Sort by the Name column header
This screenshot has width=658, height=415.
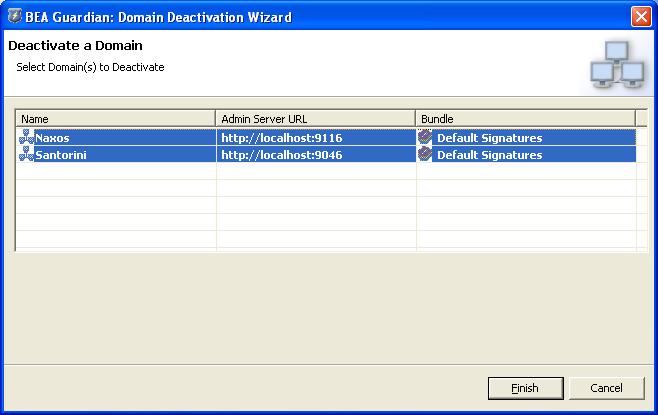pyautogui.click(x=115, y=119)
